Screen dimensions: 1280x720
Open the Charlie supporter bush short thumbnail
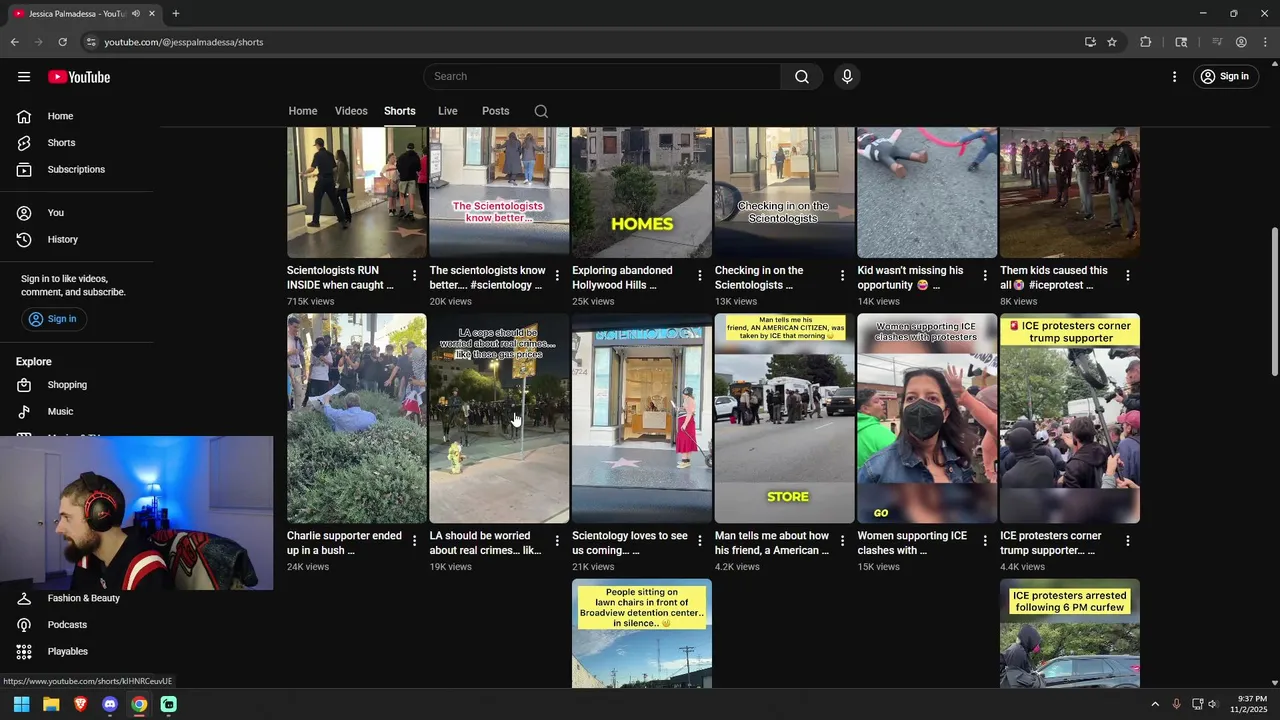click(x=357, y=418)
